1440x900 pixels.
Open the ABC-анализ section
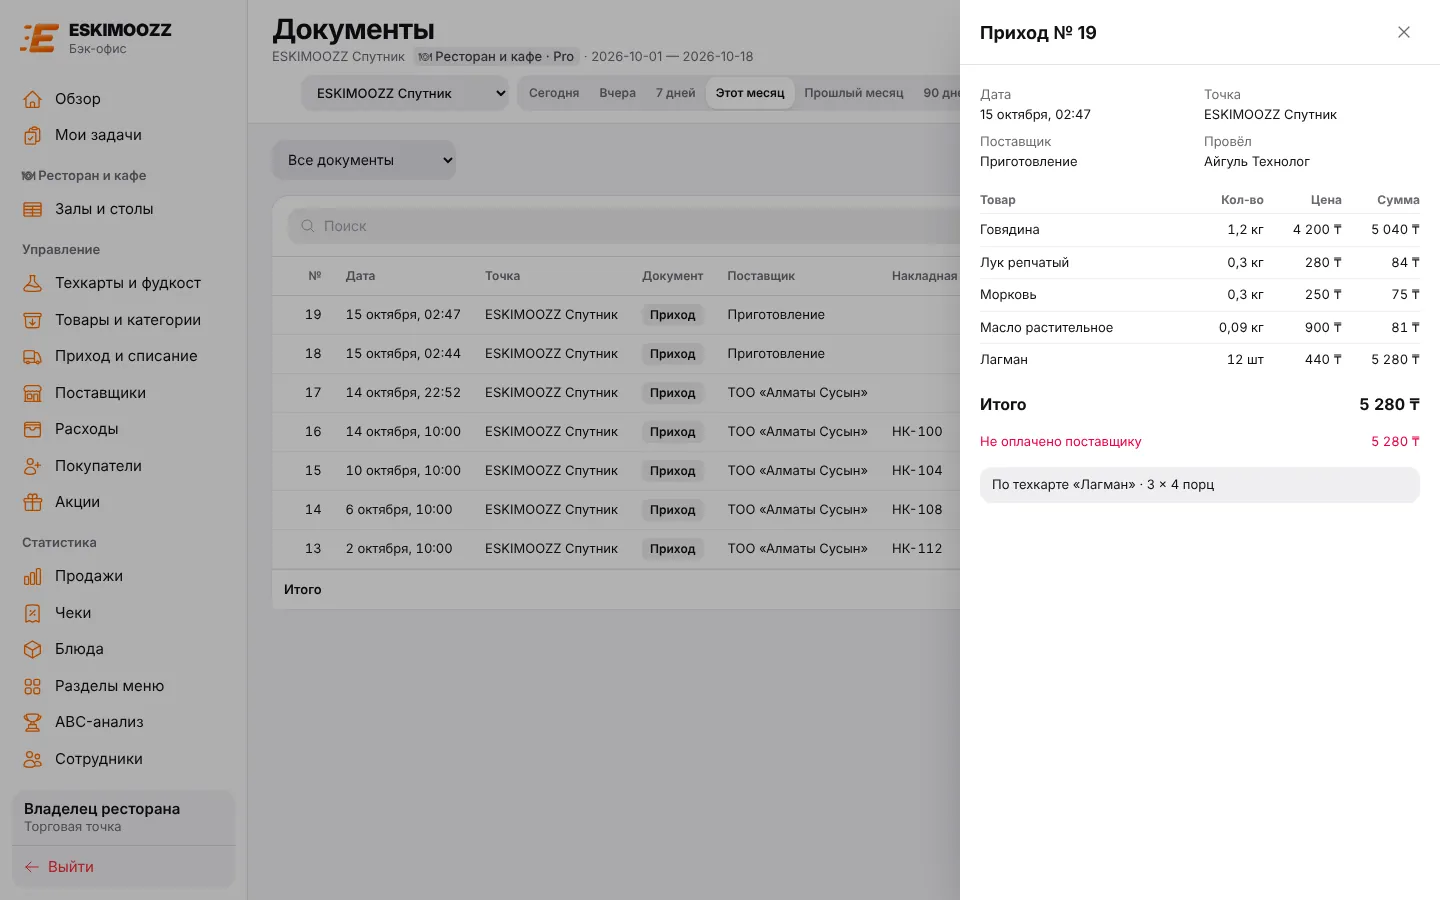click(x=123, y=722)
